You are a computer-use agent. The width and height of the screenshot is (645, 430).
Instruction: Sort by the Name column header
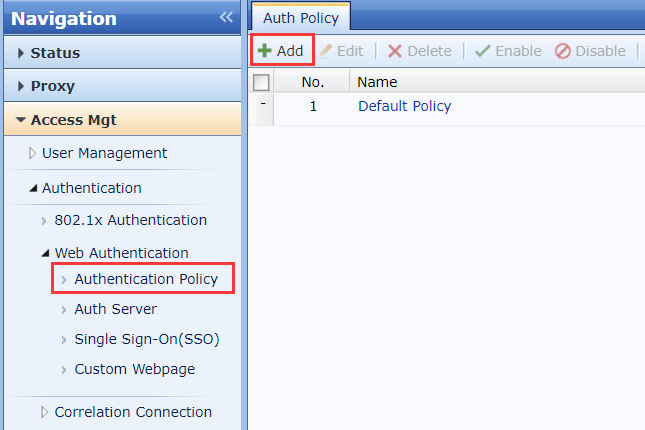[x=378, y=82]
